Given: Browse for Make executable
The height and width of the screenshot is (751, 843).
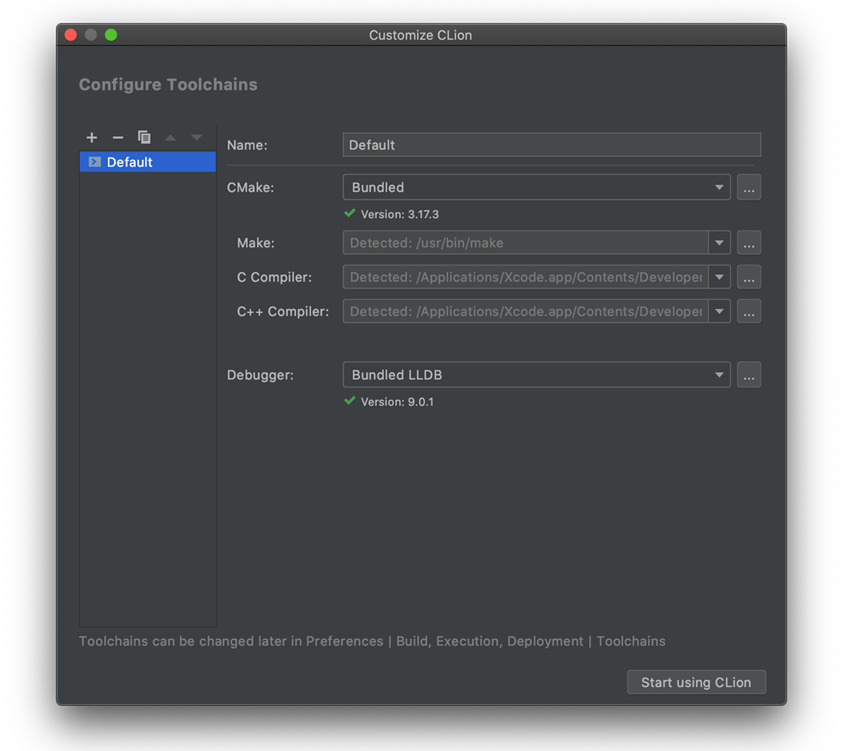Looking at the screenshot, I should [x=749, y=243].
